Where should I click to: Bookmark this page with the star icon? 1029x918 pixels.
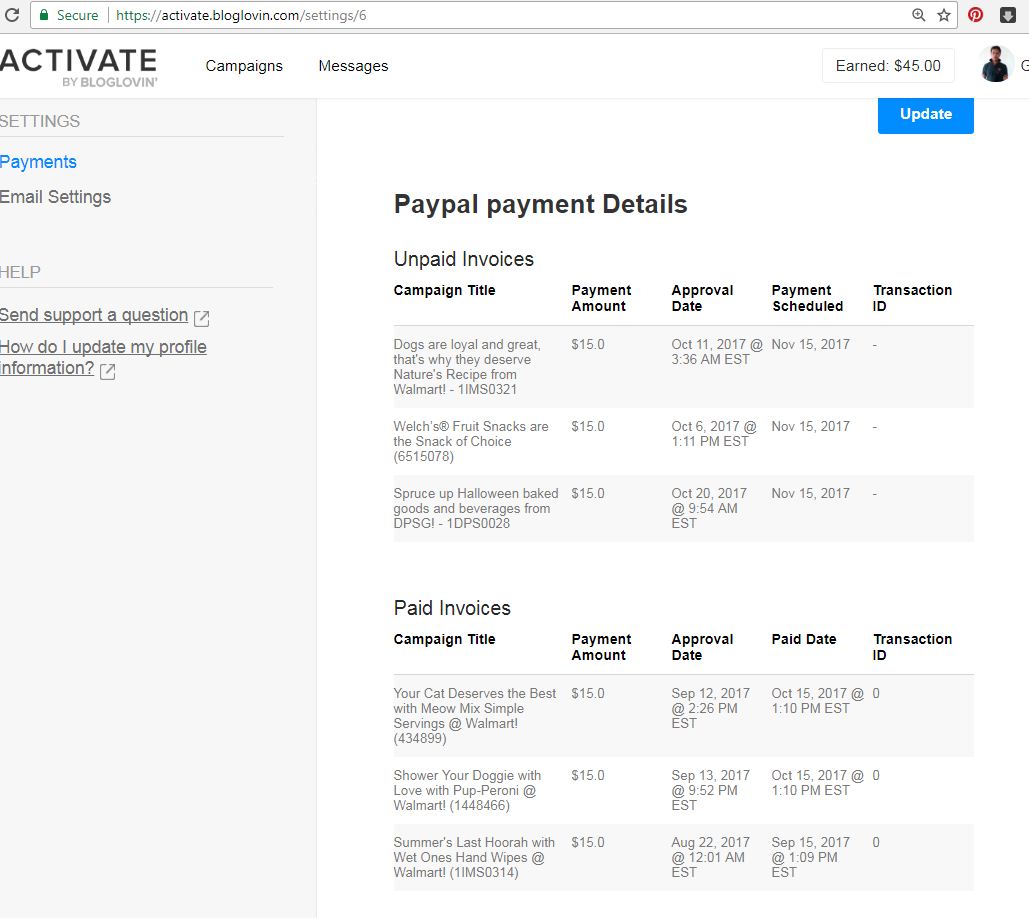(x=944, y=15)
